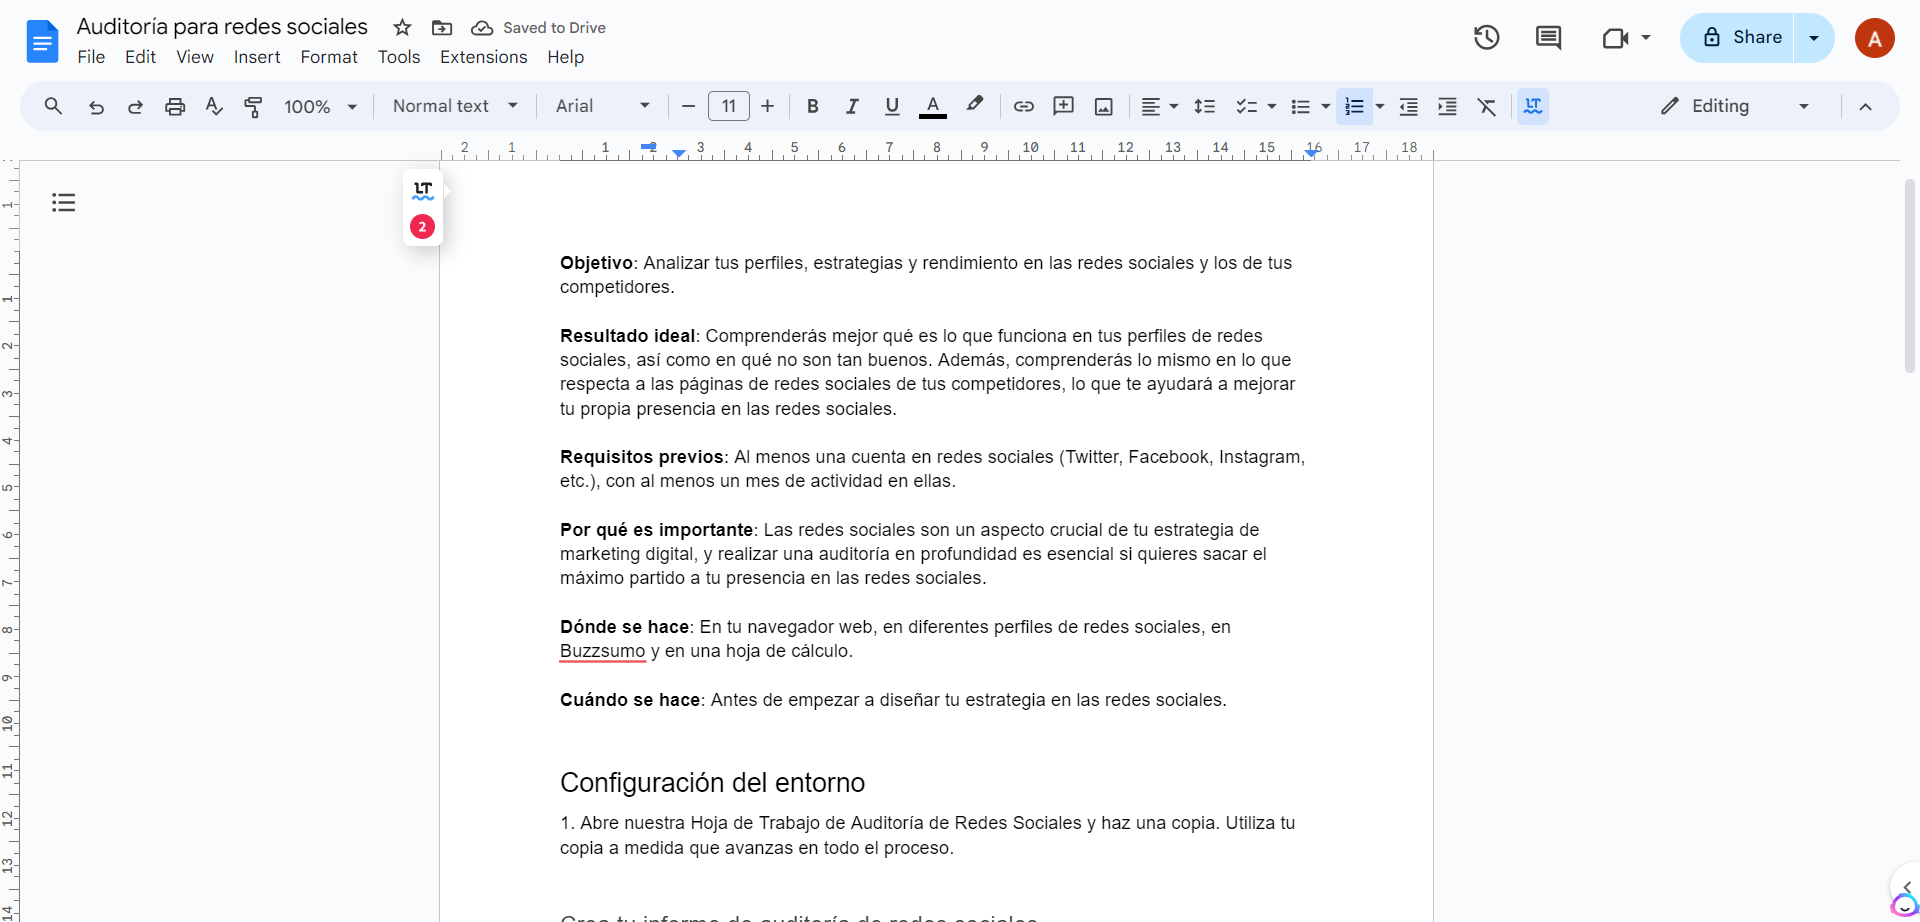Click the insert link icon

pos(1023,106)
